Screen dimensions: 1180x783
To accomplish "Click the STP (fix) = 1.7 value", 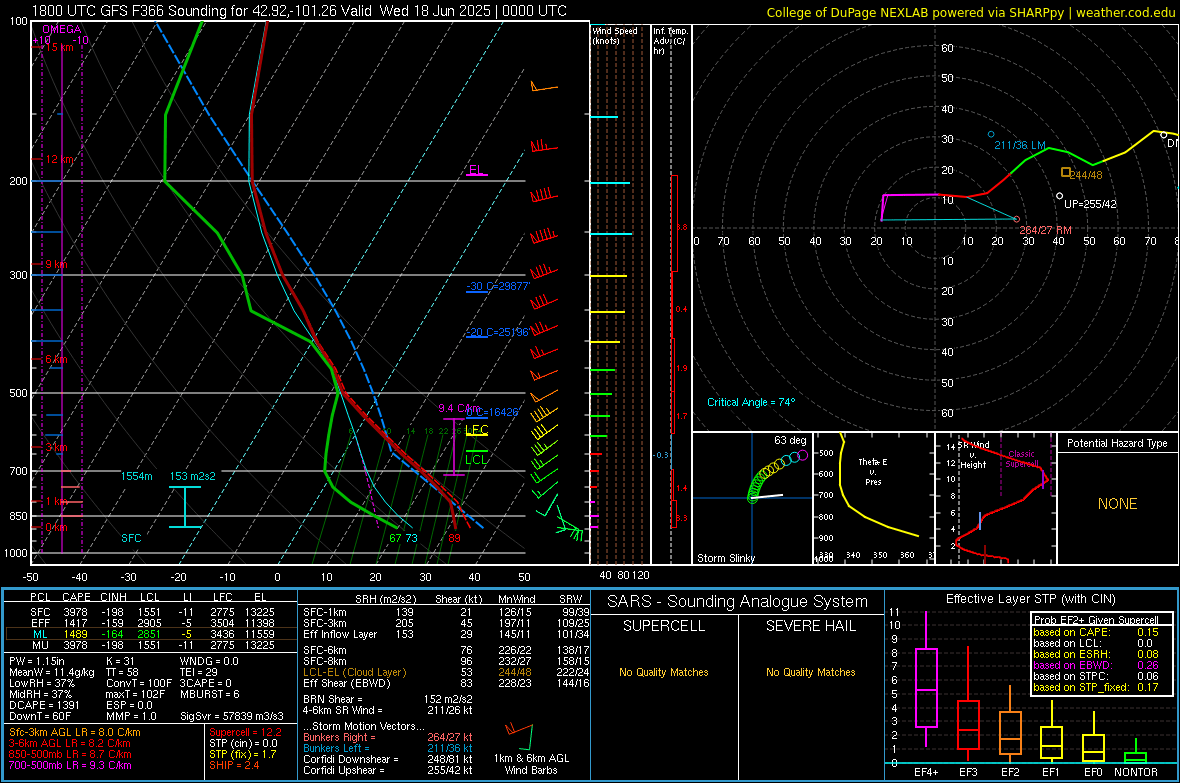I will (243, 754).
